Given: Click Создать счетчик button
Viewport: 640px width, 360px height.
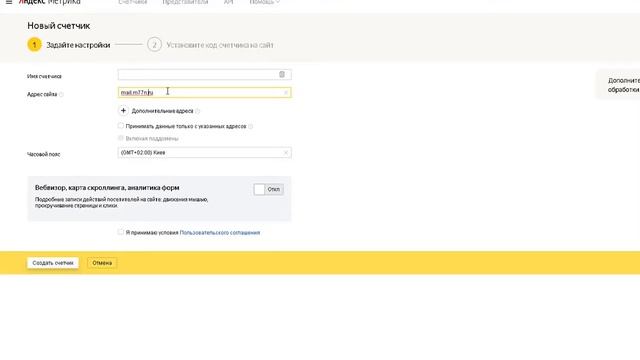Looking at the screenshot, I should pyautogui.click(x=53, y=263).
